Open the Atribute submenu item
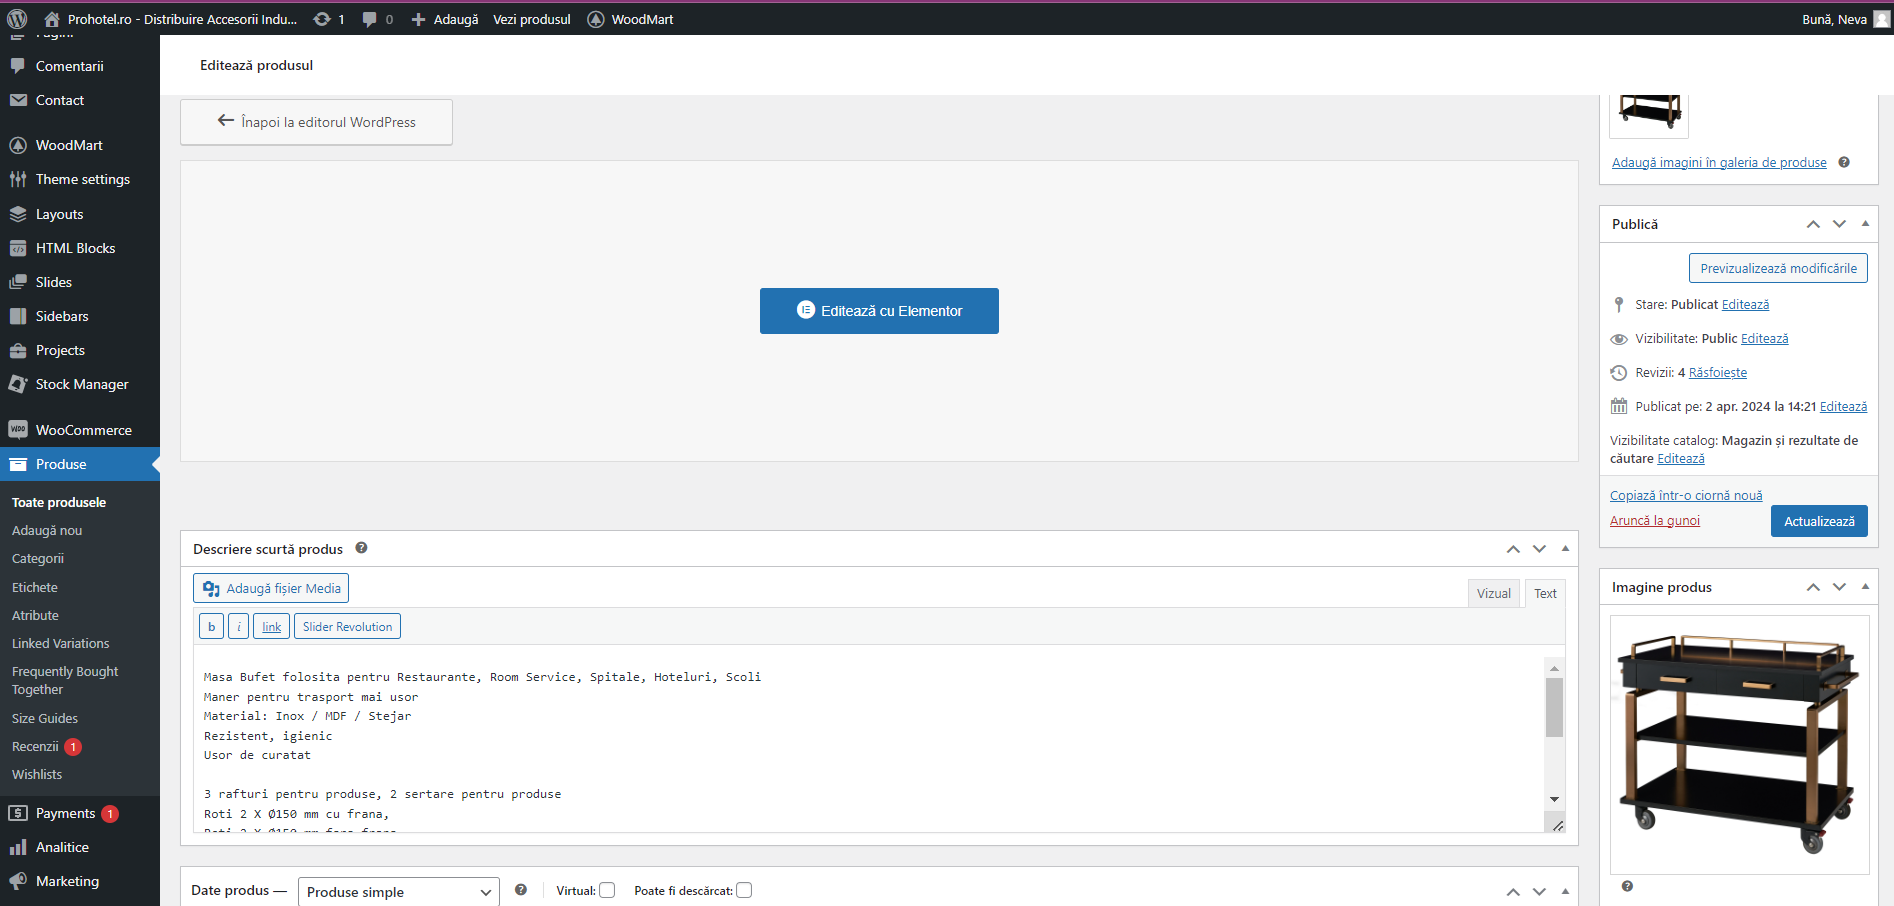Screen dimensions: 1894x906 (x=35, y=615)
